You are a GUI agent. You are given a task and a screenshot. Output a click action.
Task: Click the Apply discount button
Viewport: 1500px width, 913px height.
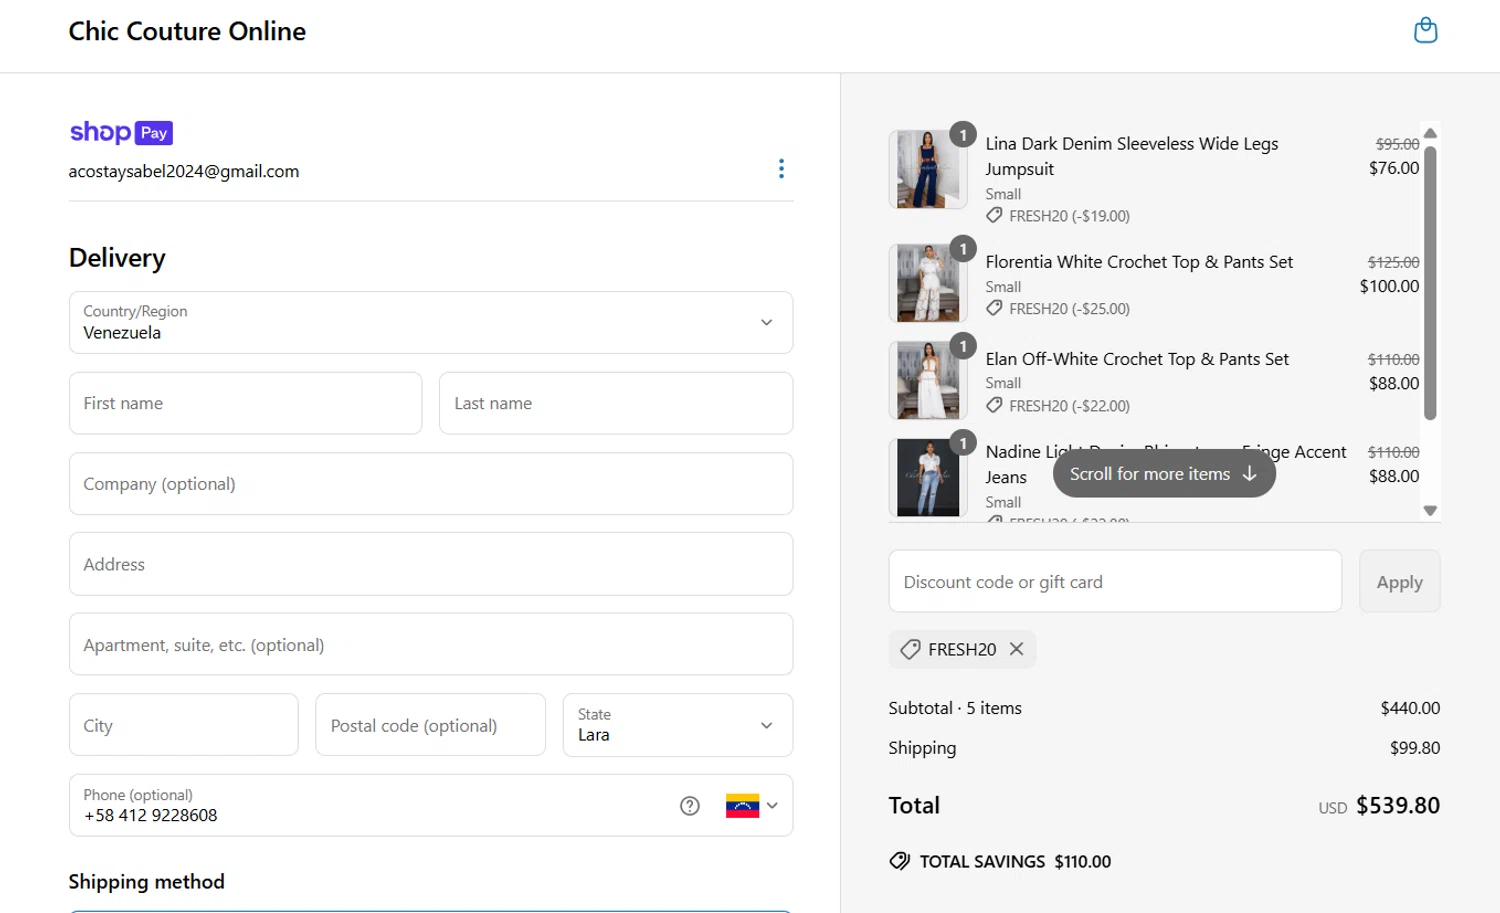(1400, 581)
